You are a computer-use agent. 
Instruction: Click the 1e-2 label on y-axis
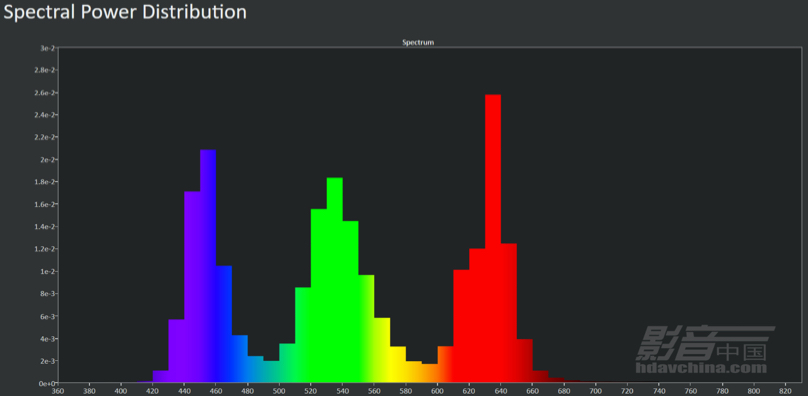48,272
